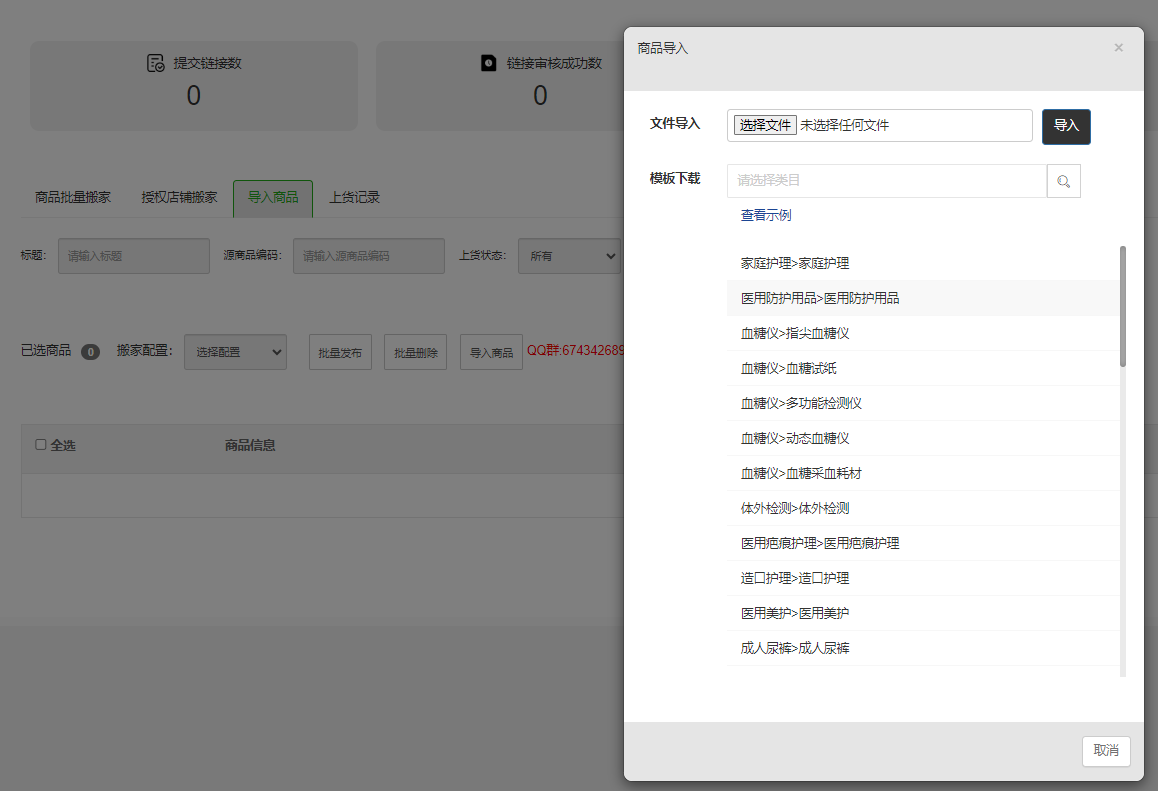
Task: Open the 请选择类目 category selector
Action: coord(886,181)
